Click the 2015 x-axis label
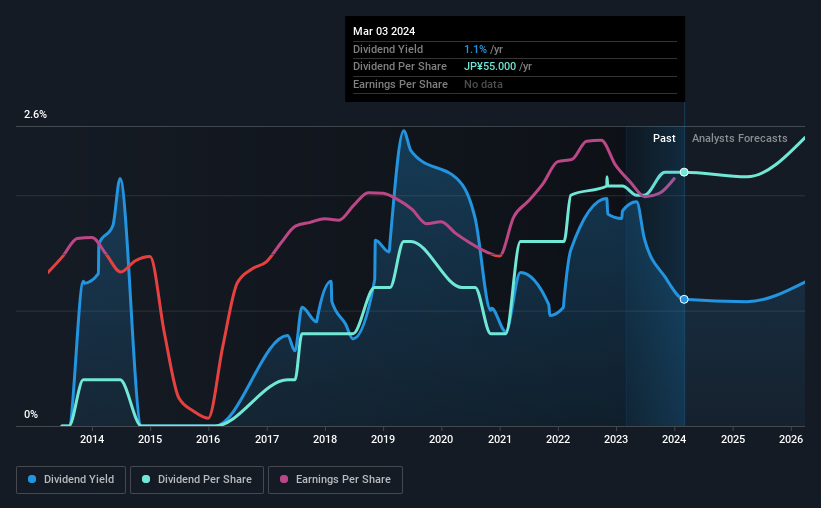This screenshot has height=508, width=821. click(x=150, y=439)
